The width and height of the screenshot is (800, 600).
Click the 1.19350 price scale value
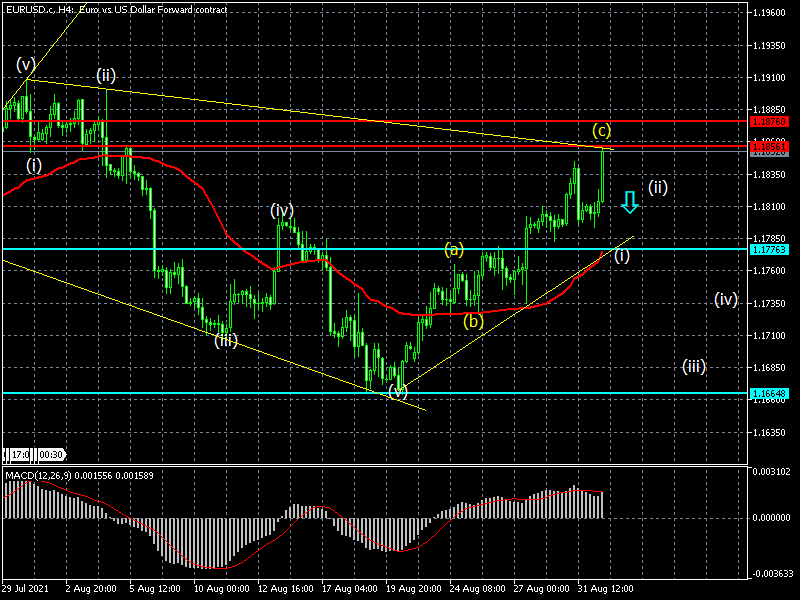tap(769, 46)
